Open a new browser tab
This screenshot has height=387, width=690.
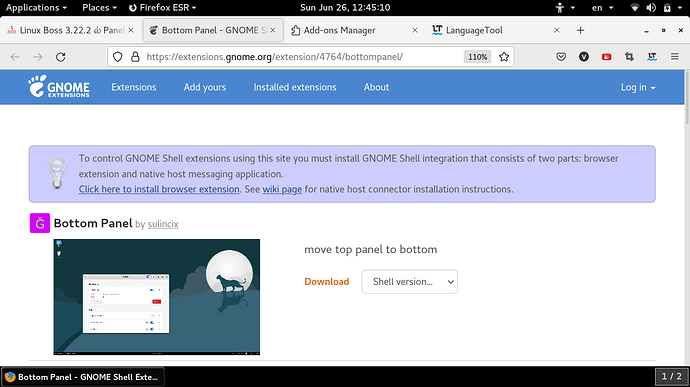(580, 30)
